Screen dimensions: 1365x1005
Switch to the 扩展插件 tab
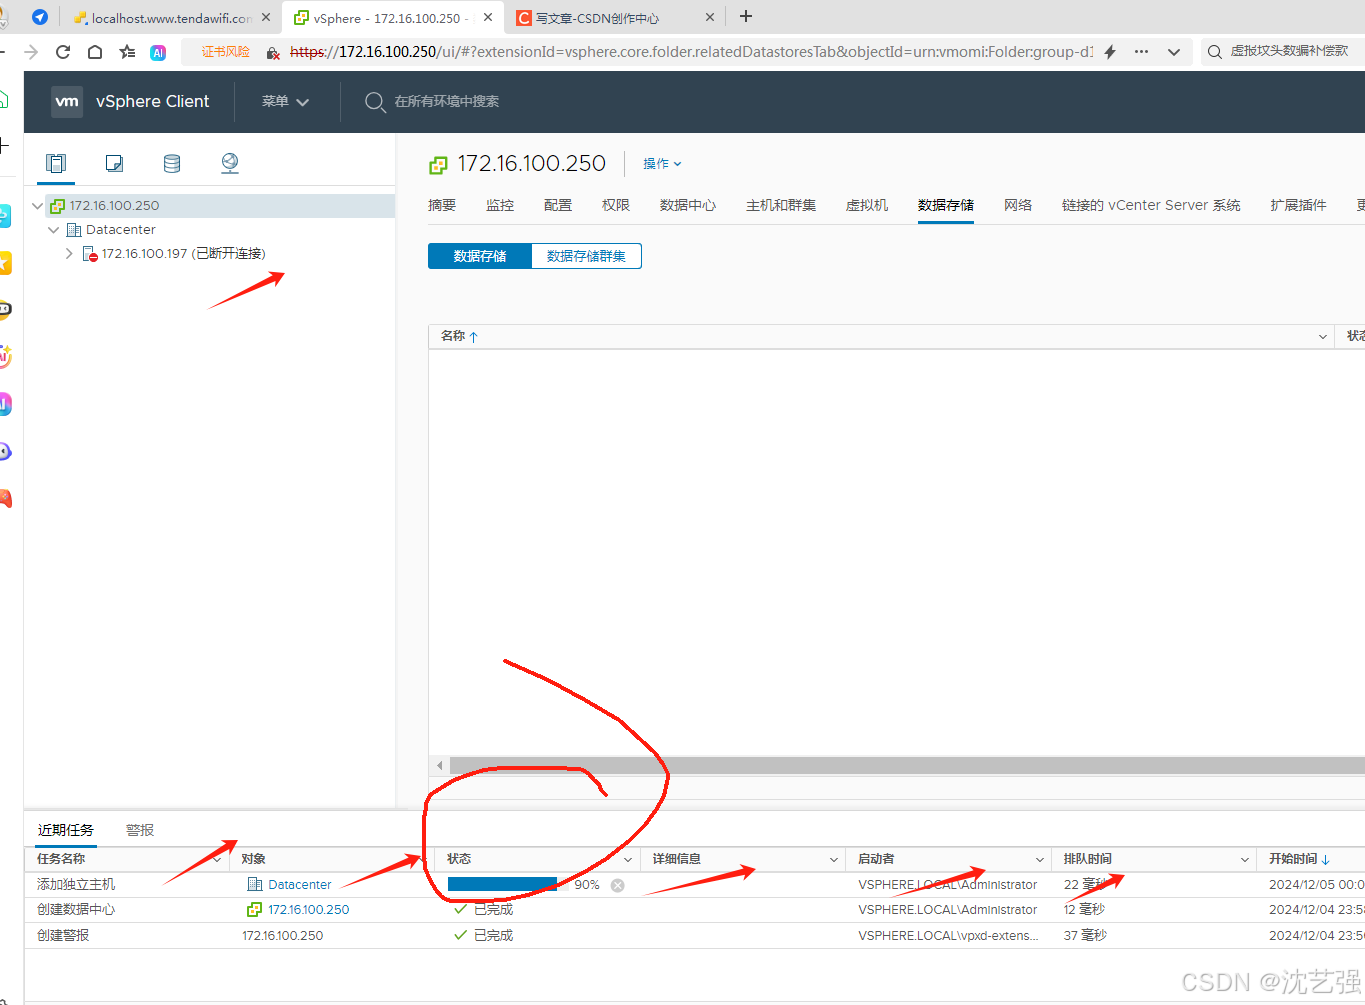pos(1298,205)
